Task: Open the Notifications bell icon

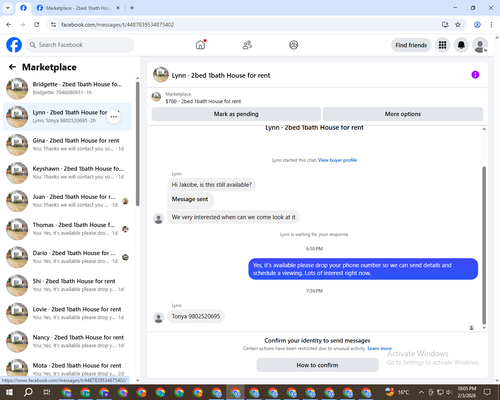Action: [x=461, y=45]
